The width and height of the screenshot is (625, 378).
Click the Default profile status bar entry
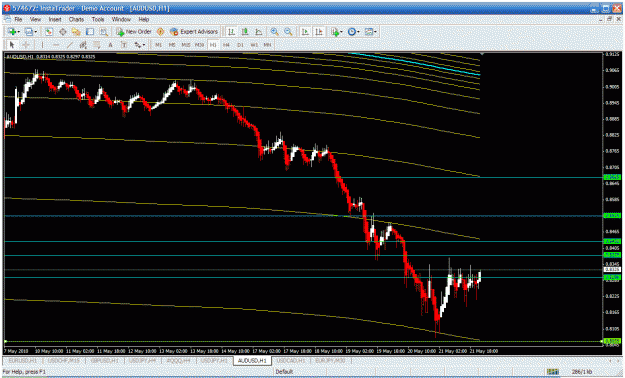pyautogui.click(x=284, y=372)
